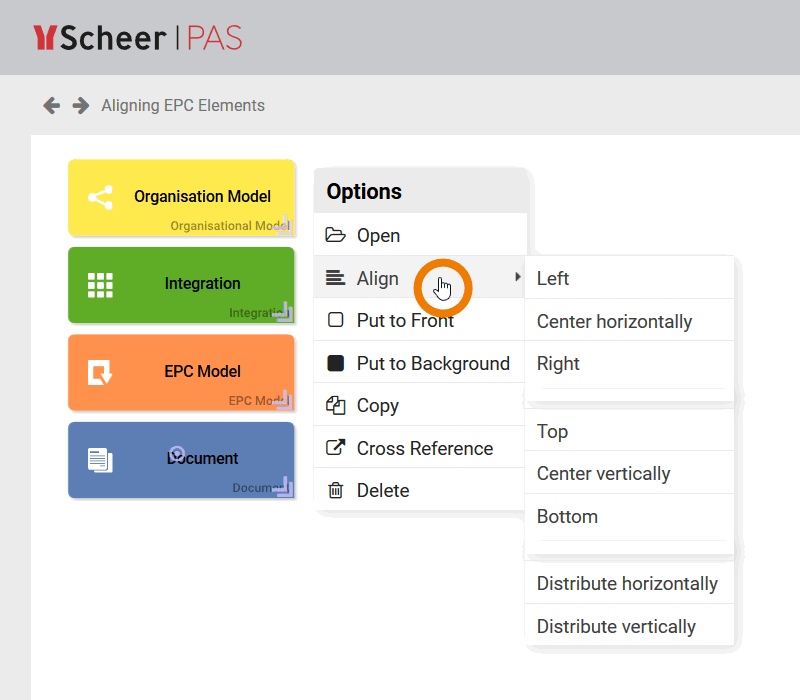Expand the Align submenu arrow
The image size is (800, 700).
(518, 277)
